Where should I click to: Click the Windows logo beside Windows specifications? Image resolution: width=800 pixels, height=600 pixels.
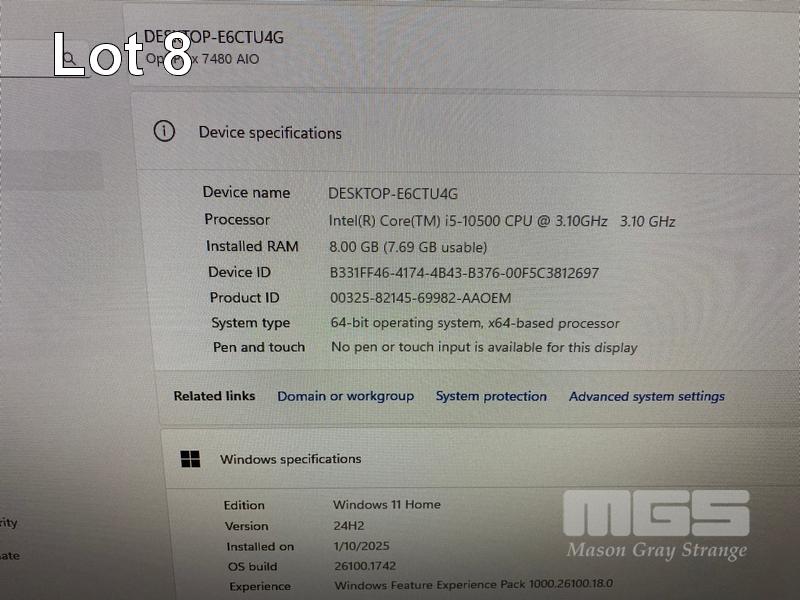point(190,459)
